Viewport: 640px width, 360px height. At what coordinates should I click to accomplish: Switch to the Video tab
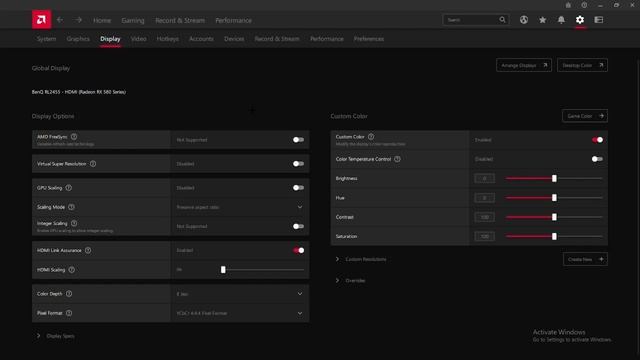[x=138, y=39]
